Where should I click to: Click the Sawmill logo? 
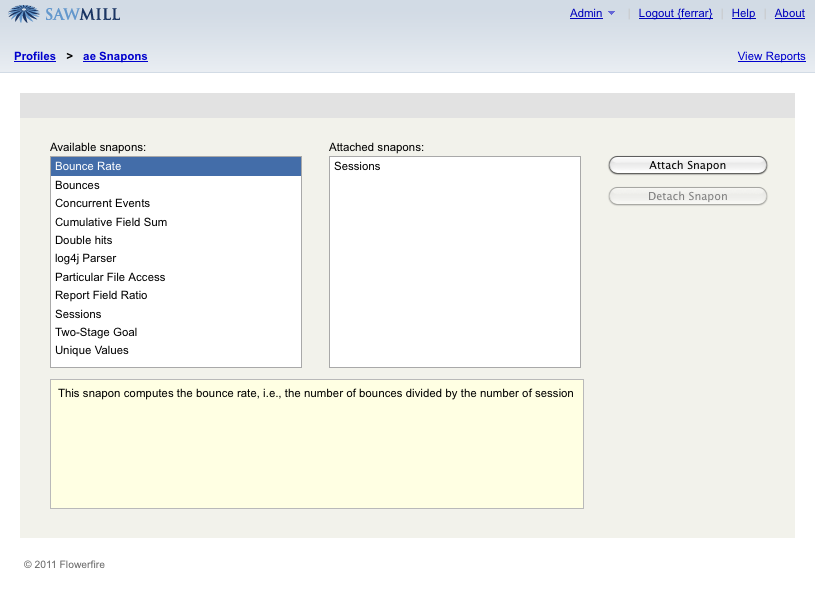64,14
